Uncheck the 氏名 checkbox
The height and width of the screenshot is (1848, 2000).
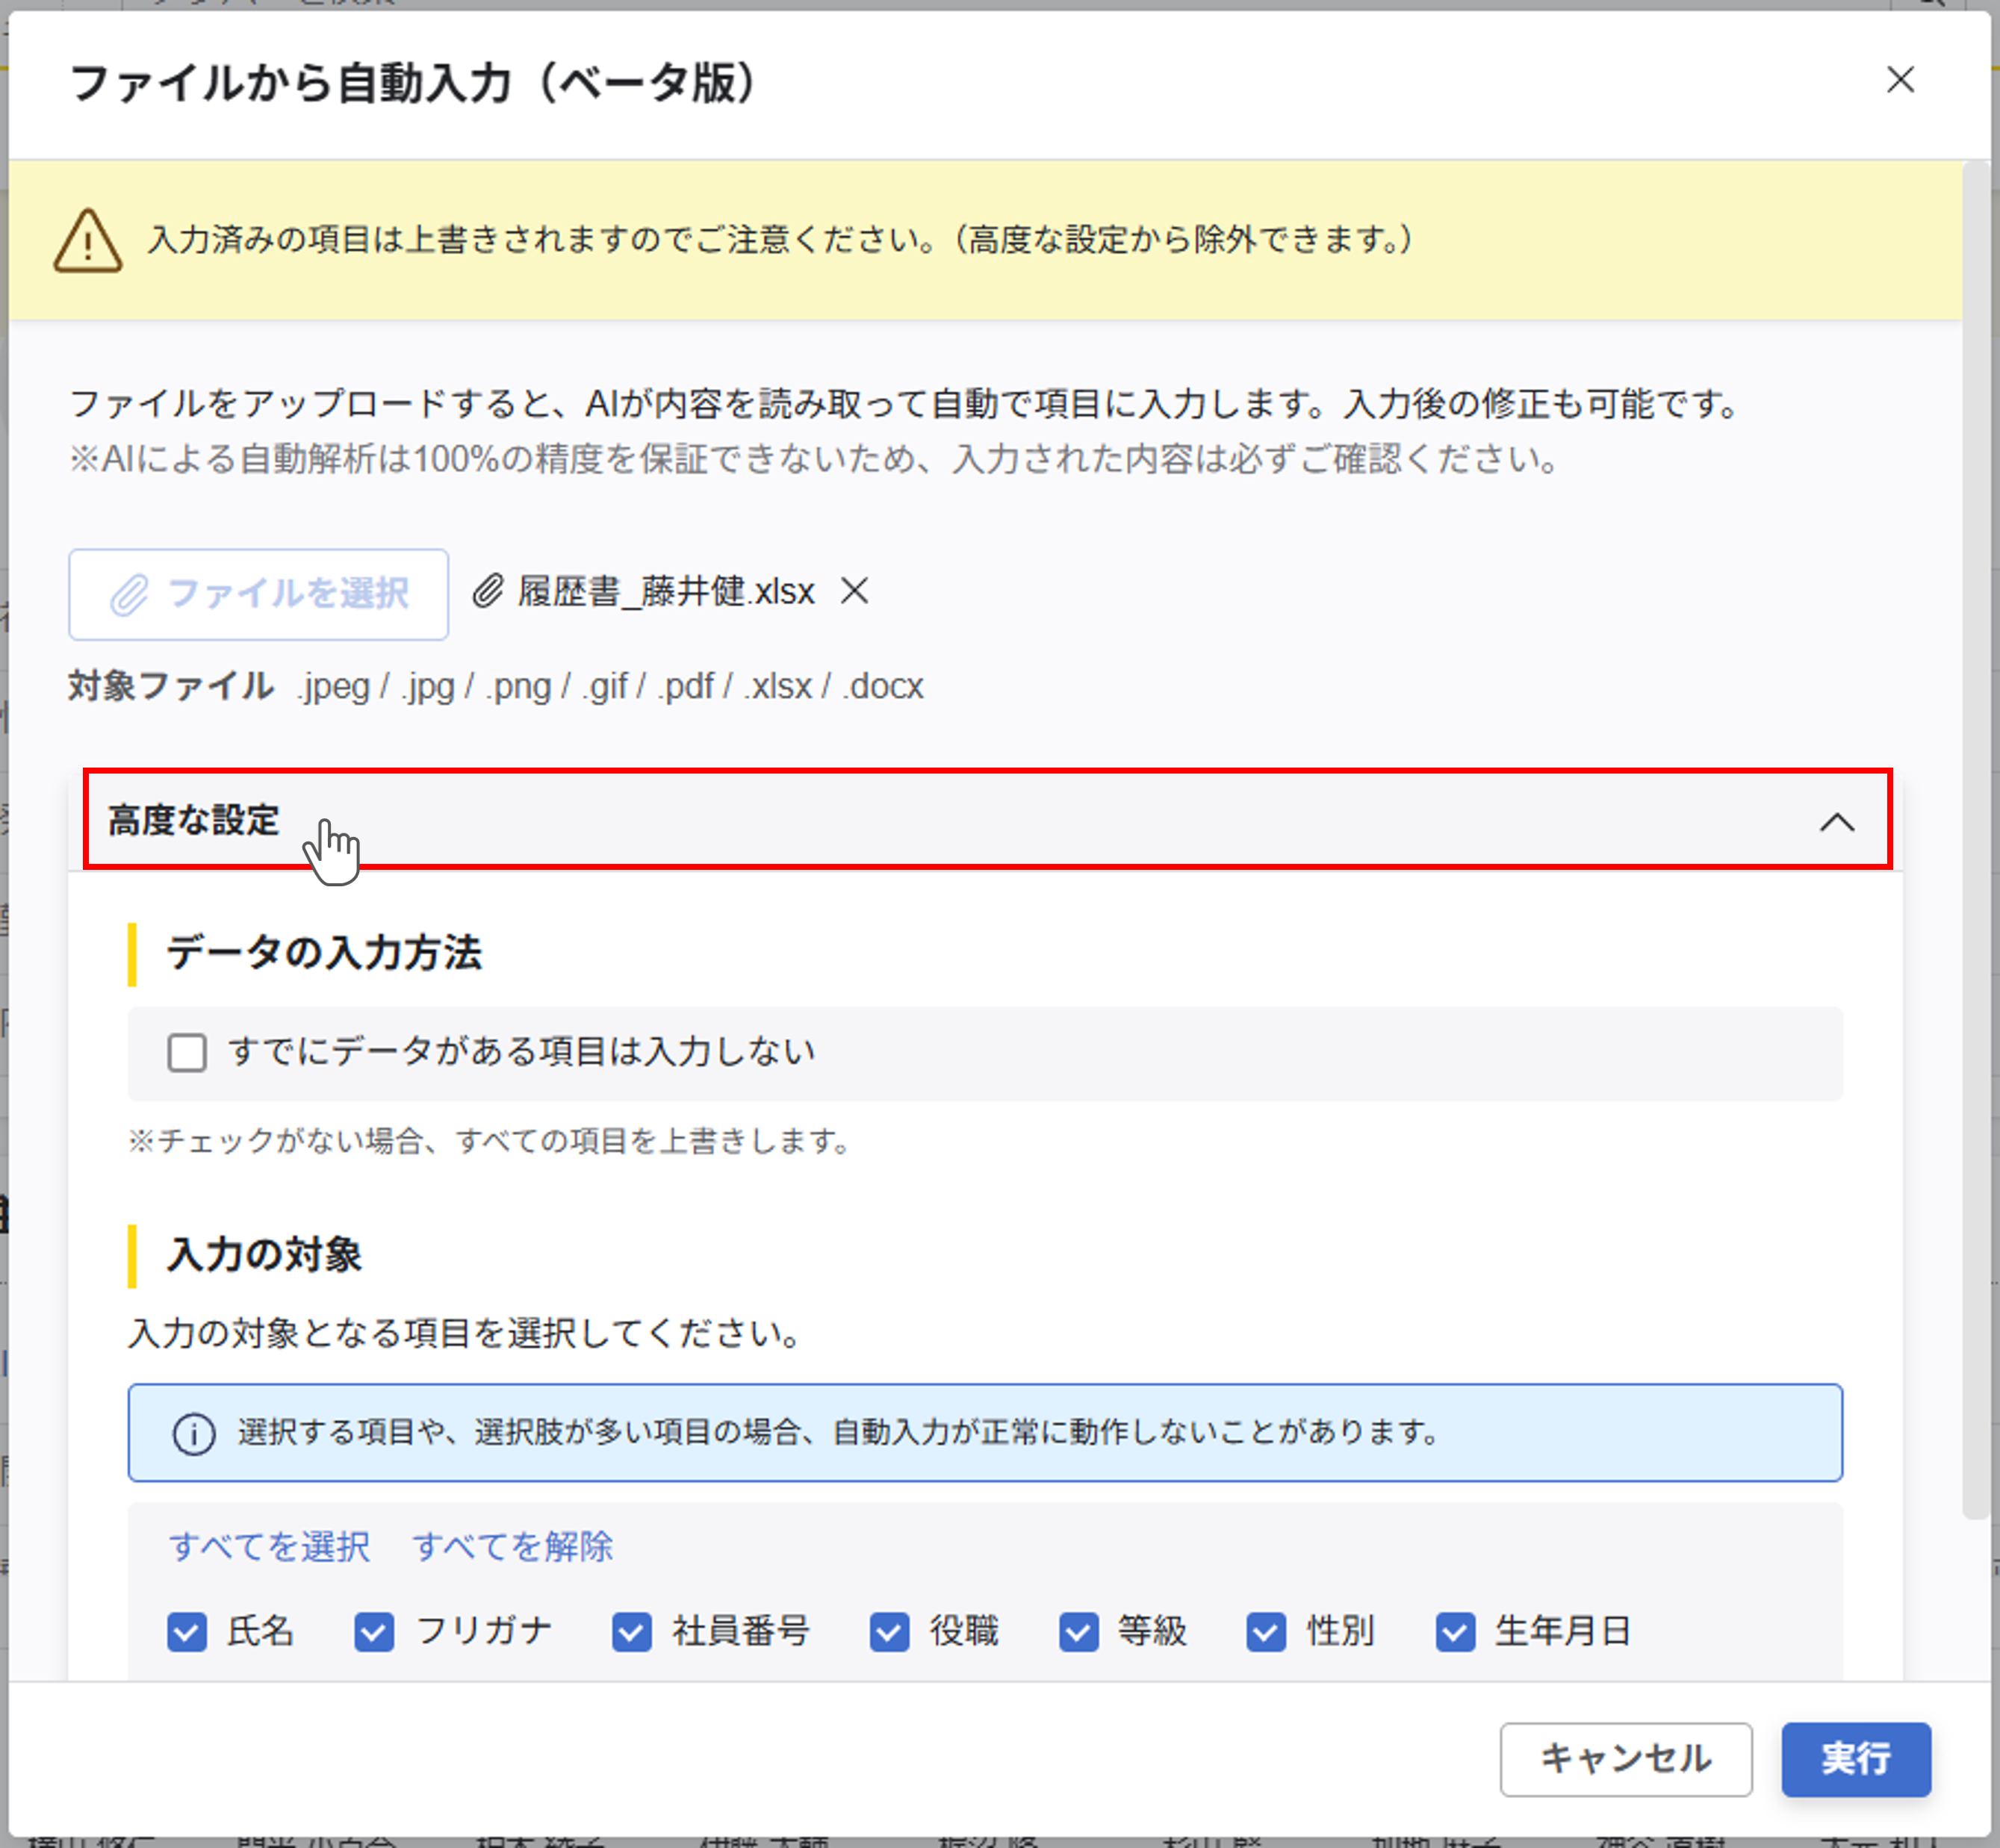pos(187,1631)
